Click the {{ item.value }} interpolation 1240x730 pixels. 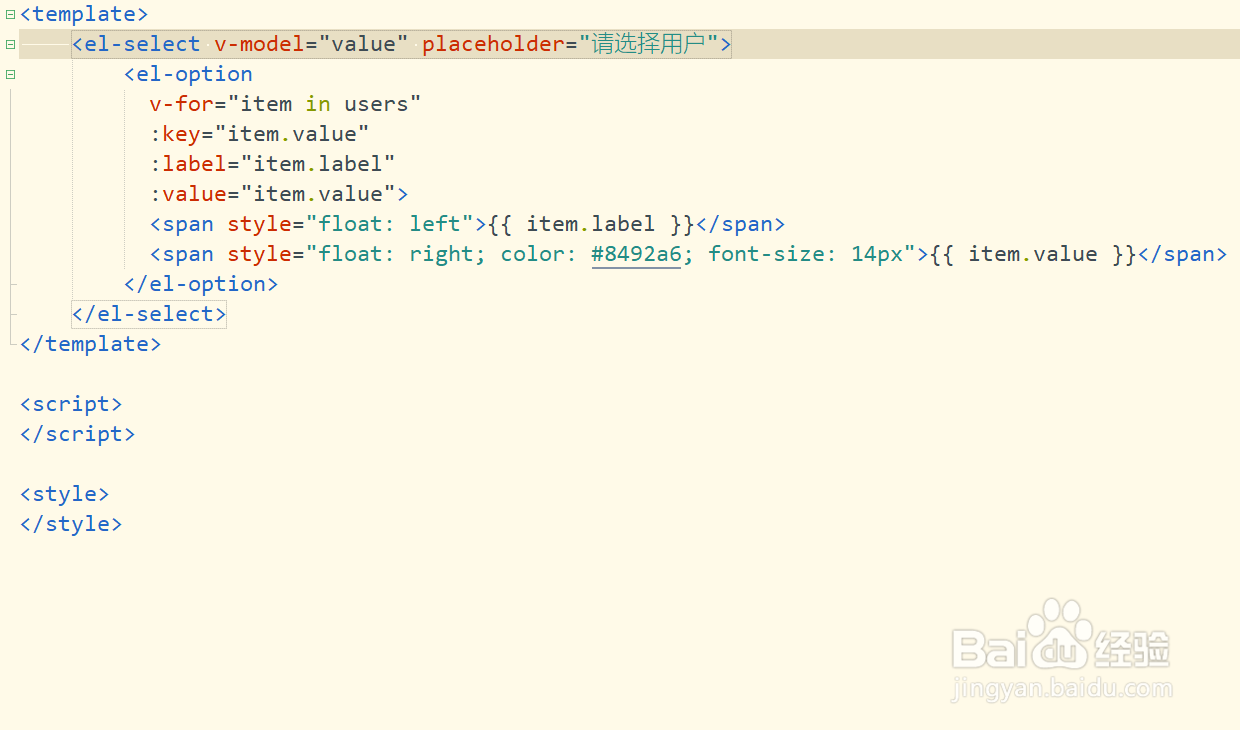(1033, 254)
